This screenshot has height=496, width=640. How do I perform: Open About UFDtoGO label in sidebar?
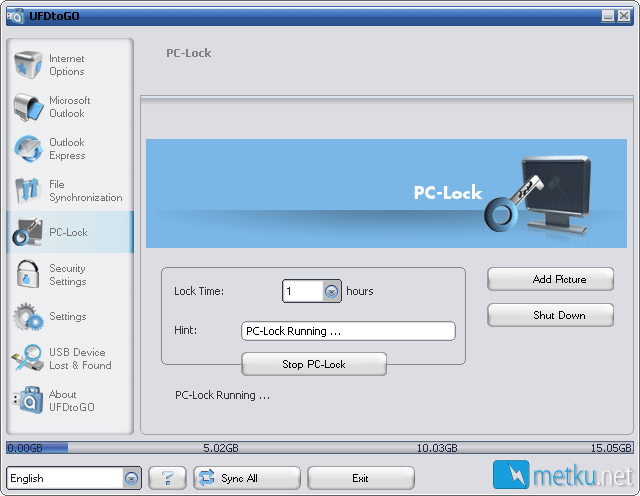pos(71,400)
